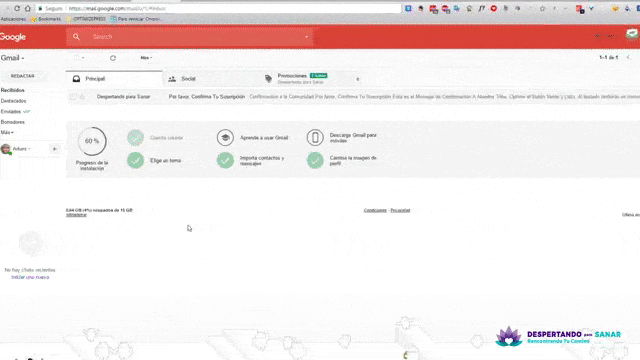
Task: Click the Promociones tab tag icon
Action: [268, 79]
